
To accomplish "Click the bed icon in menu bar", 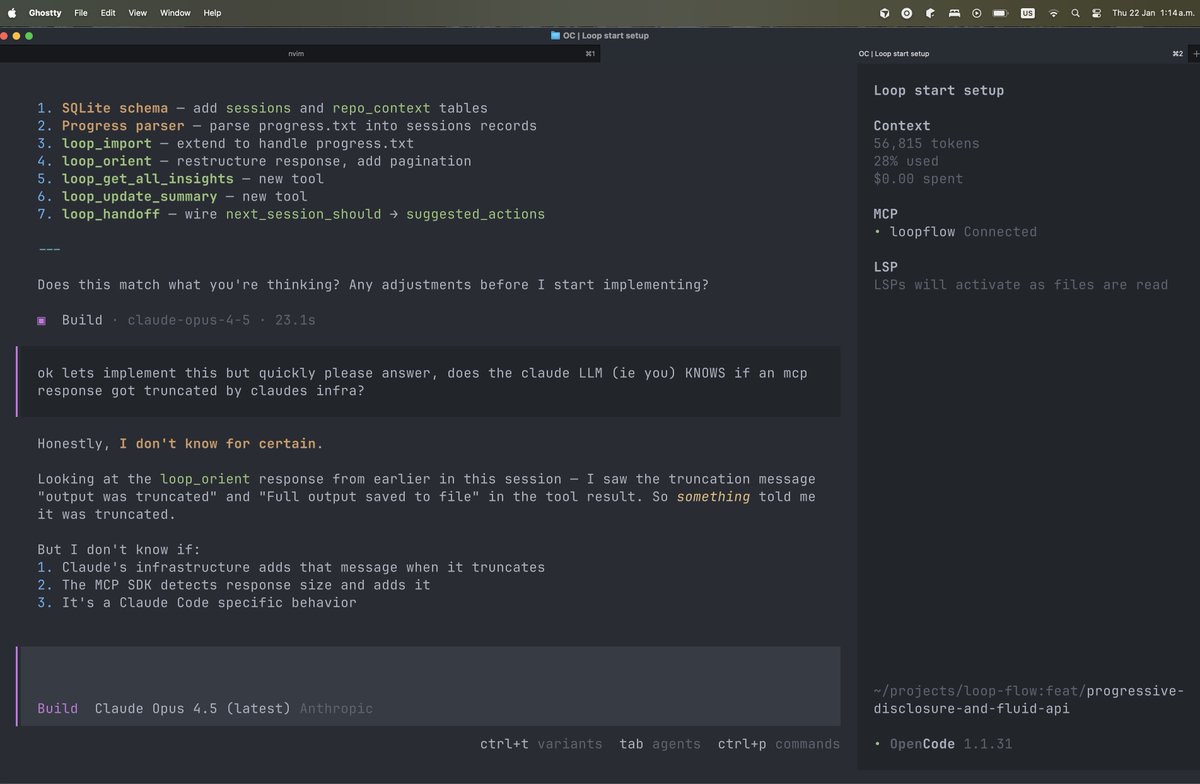I will pyautogui.click(x=954, y=13).
